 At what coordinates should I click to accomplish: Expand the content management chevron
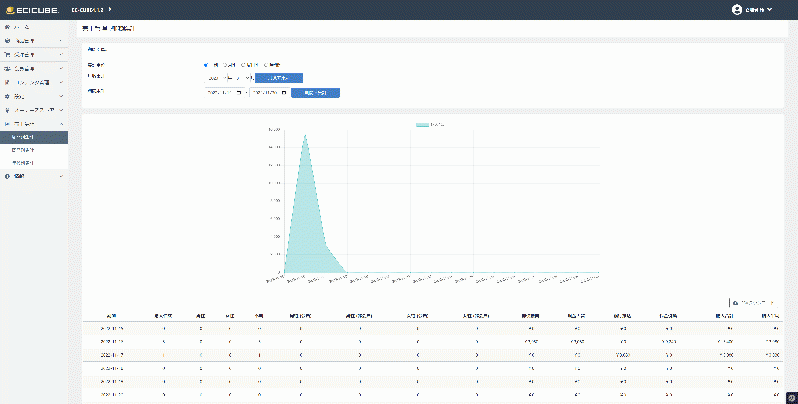(x=61, y=82)
